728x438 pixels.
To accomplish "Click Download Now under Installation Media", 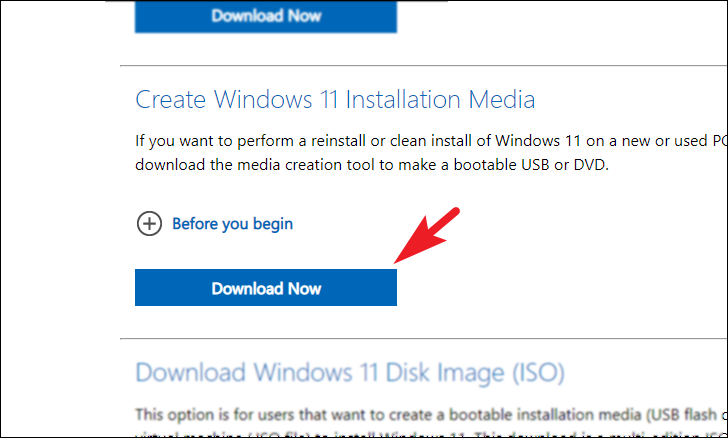I will (x=266, y=288).
